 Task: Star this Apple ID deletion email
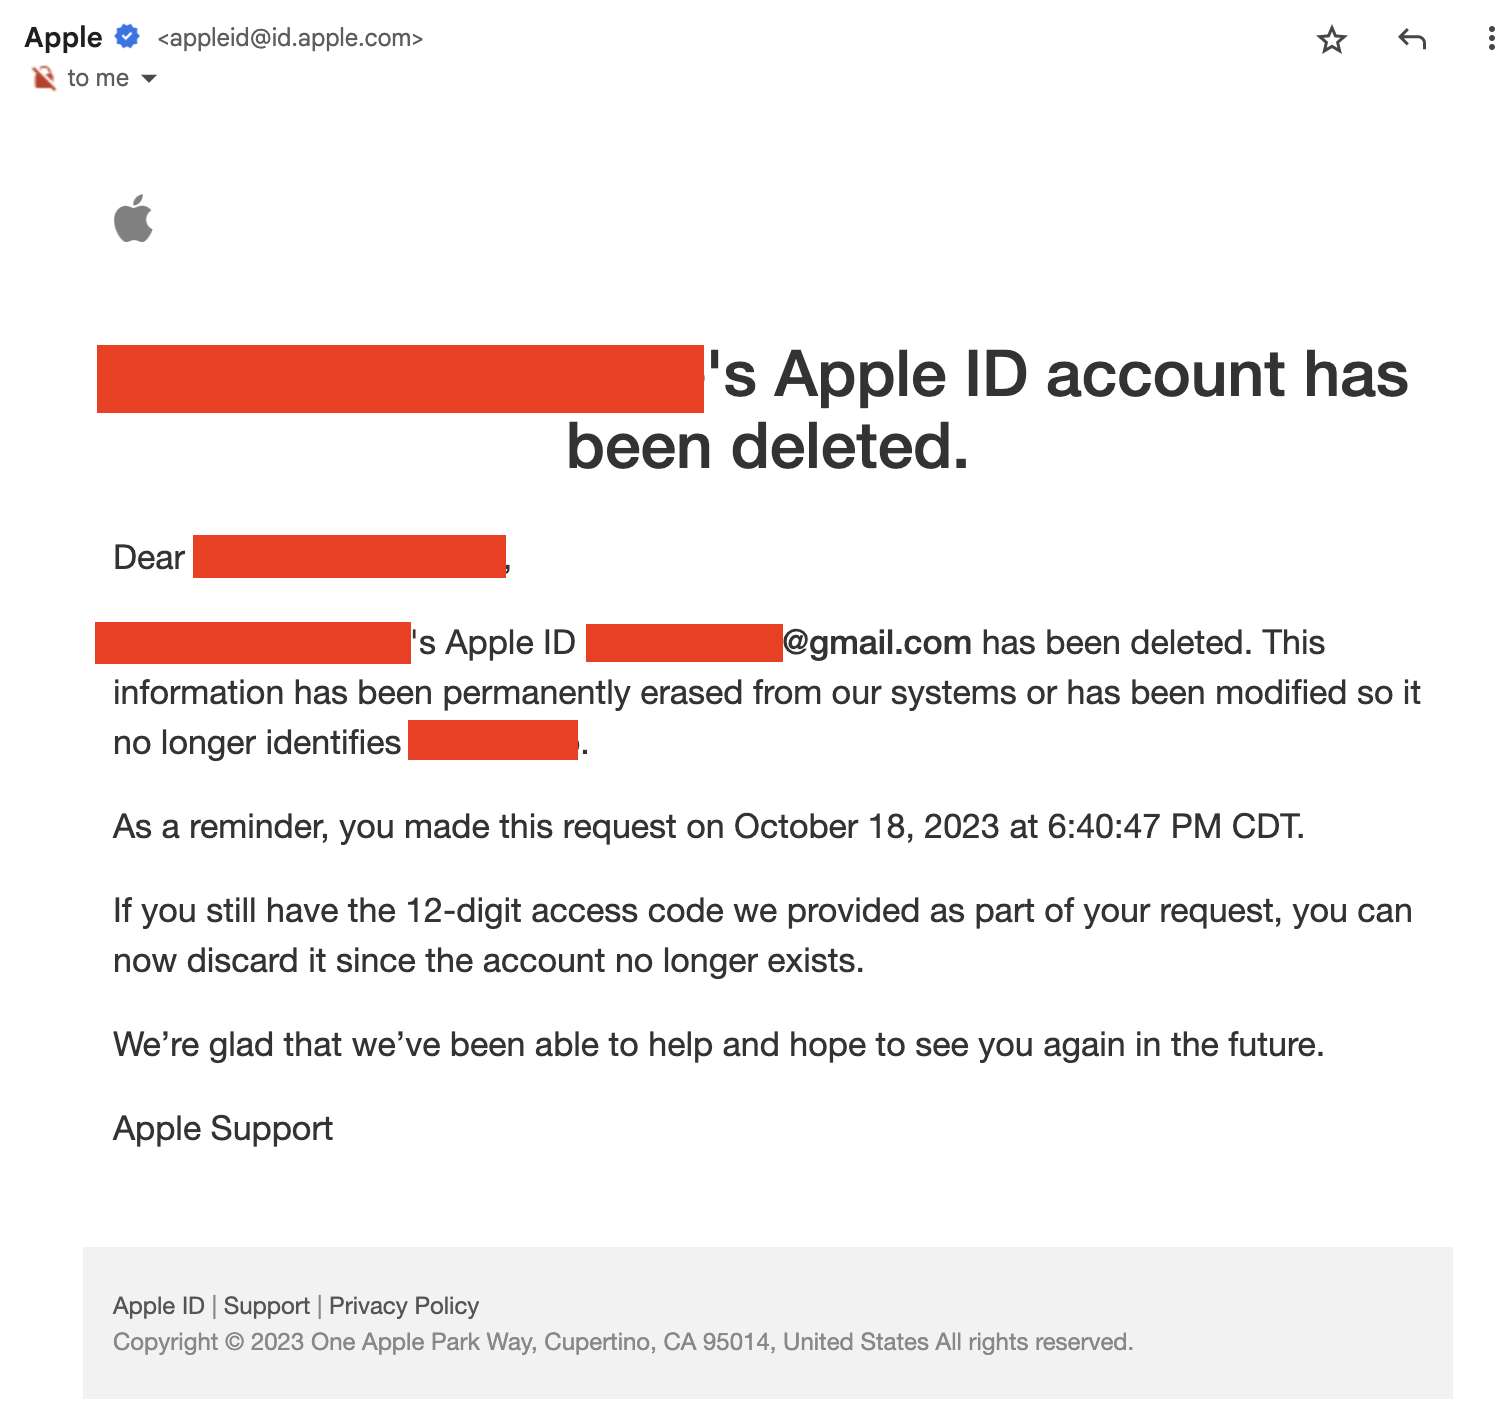pos(1331,40)
